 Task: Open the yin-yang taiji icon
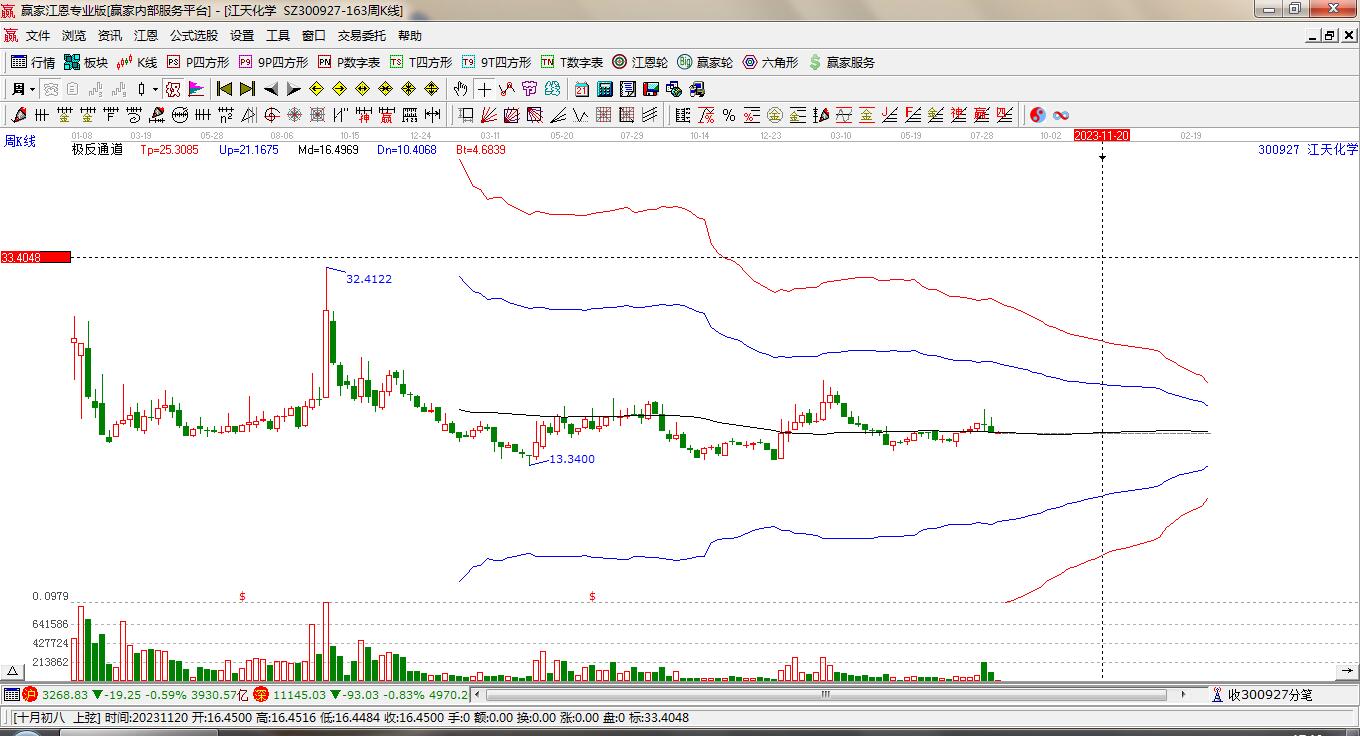1038,115
